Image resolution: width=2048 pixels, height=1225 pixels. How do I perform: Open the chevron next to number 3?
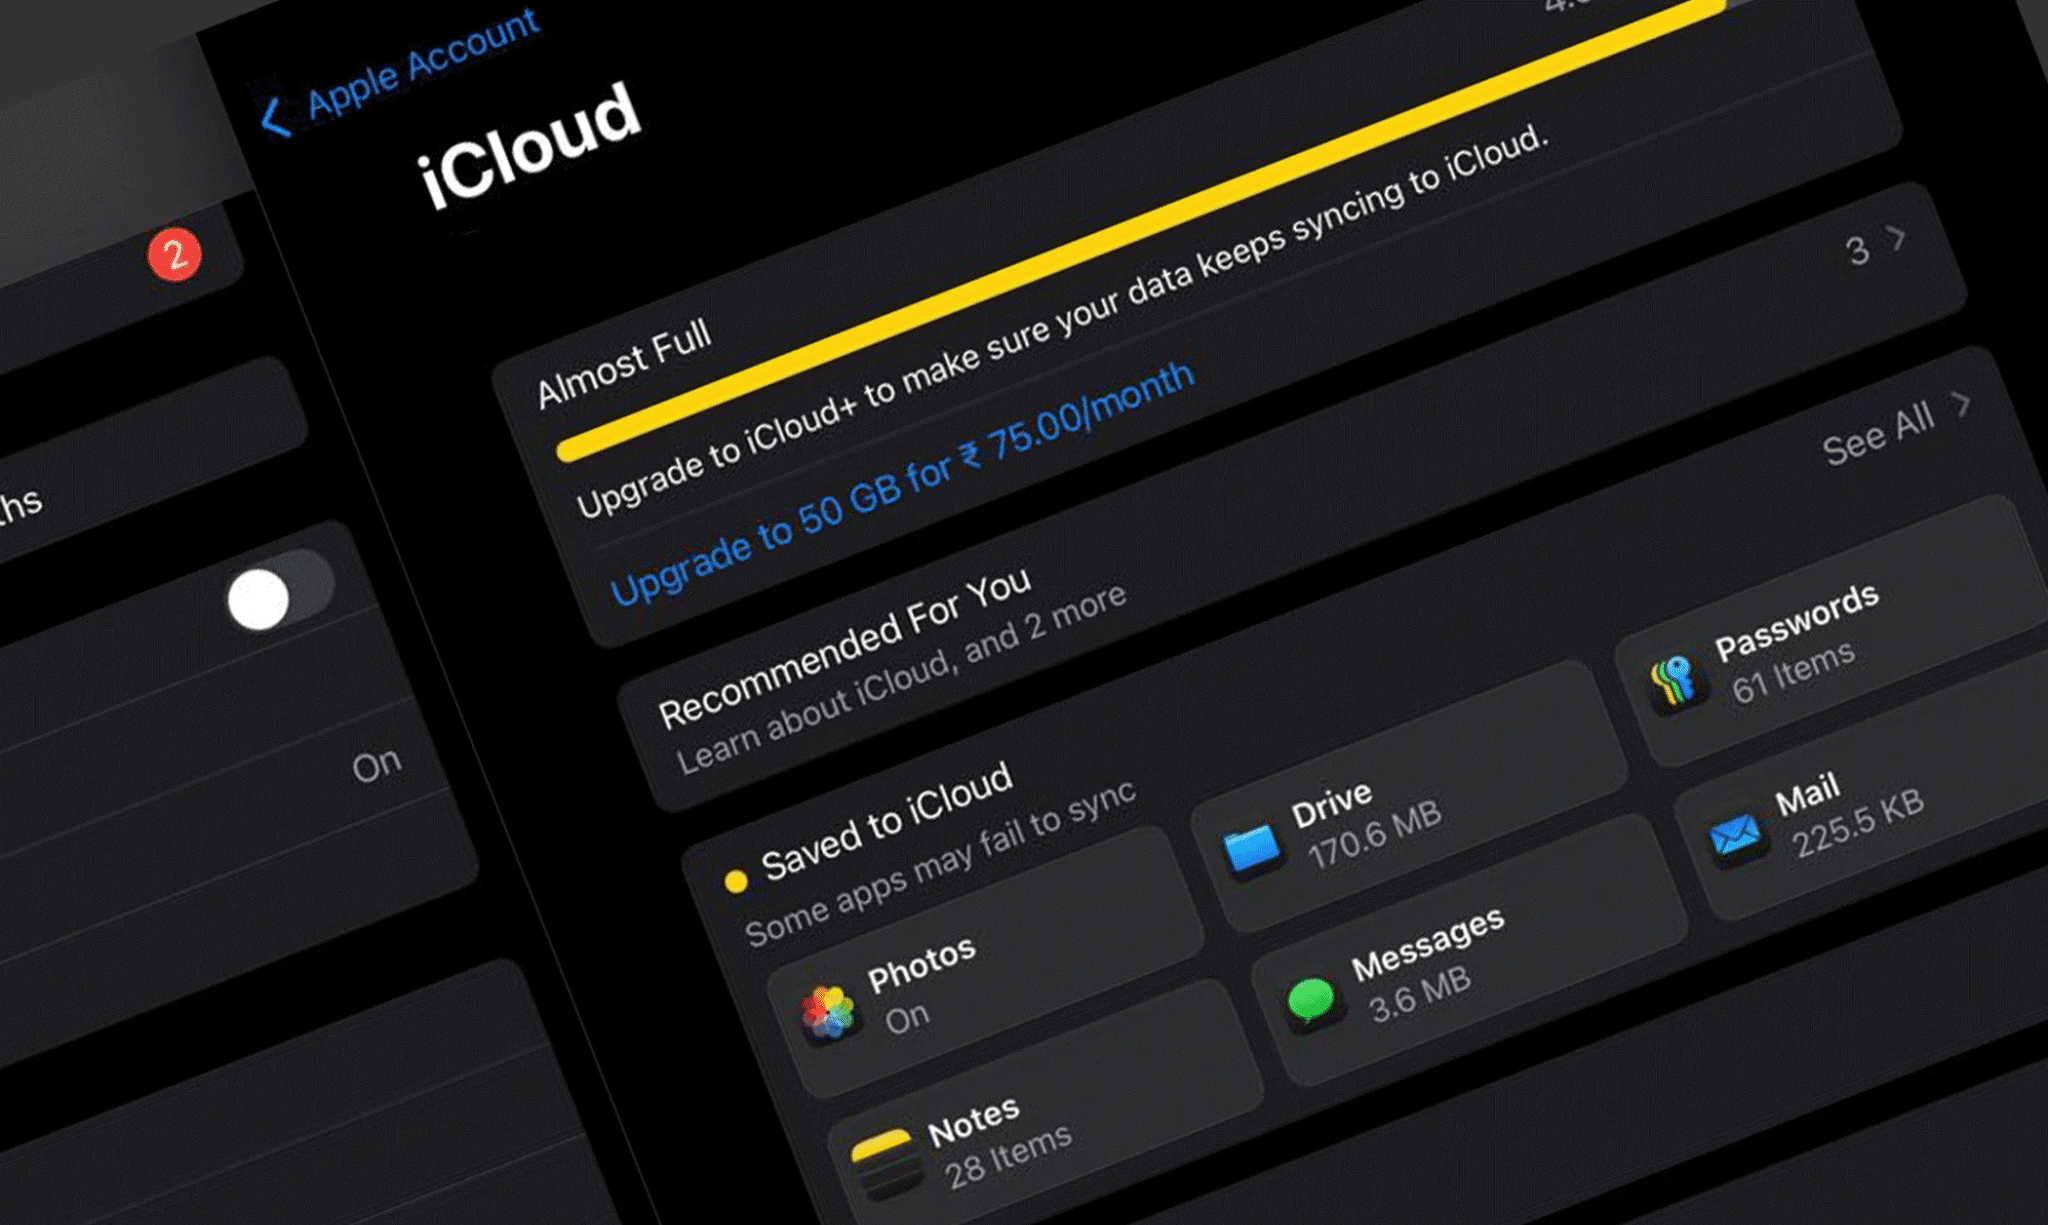click(x=1895, y=238)
